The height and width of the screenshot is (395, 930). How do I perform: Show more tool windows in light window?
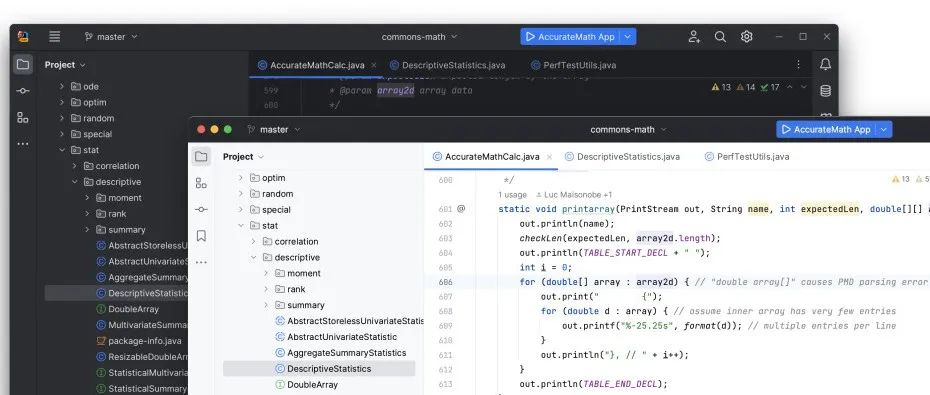point(201,262)
